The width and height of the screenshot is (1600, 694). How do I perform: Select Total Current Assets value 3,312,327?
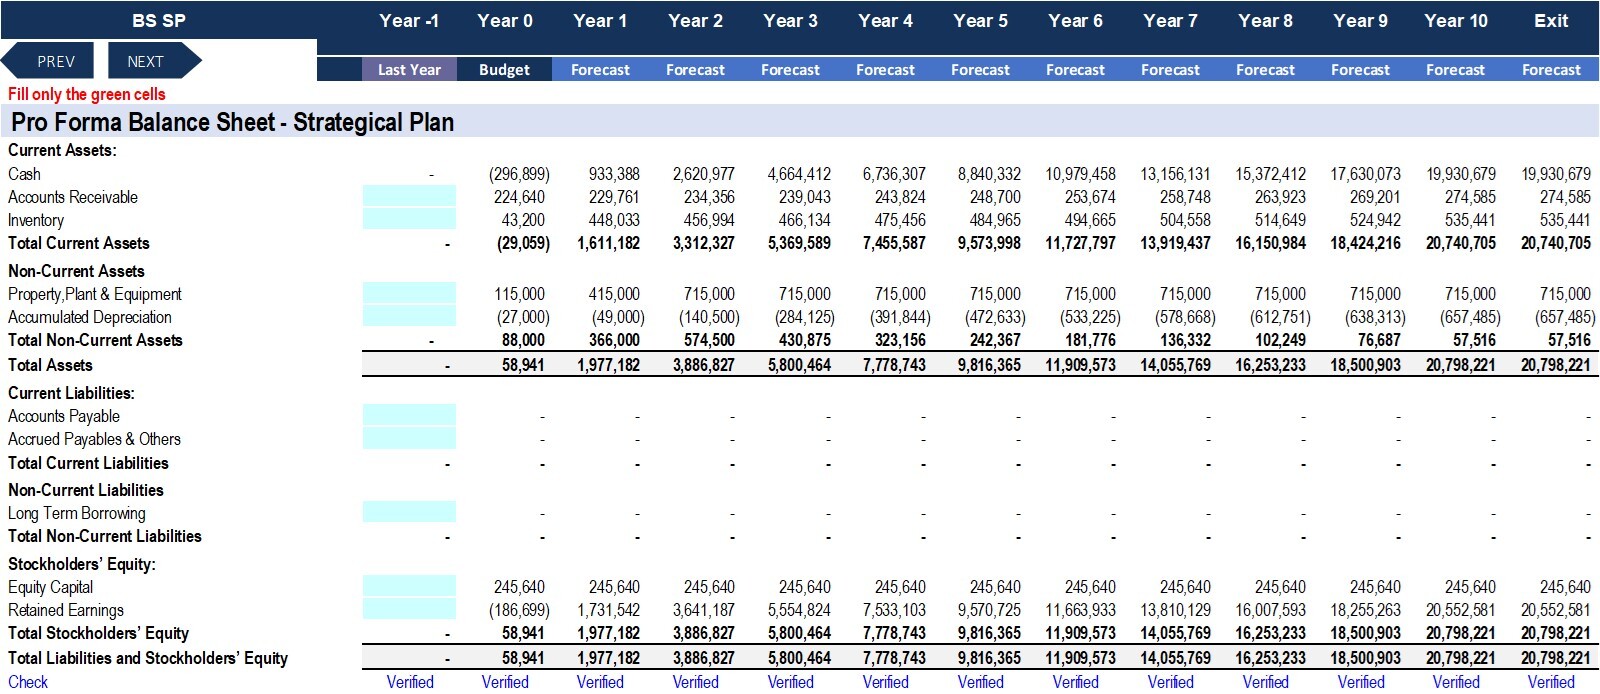(703, 243)
